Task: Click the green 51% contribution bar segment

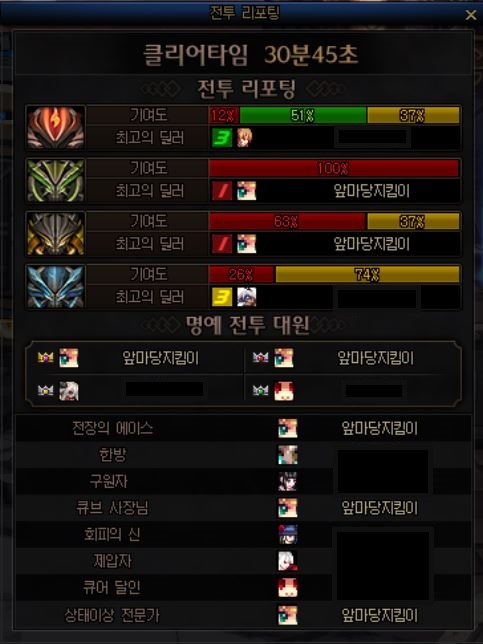Action: 303,115
